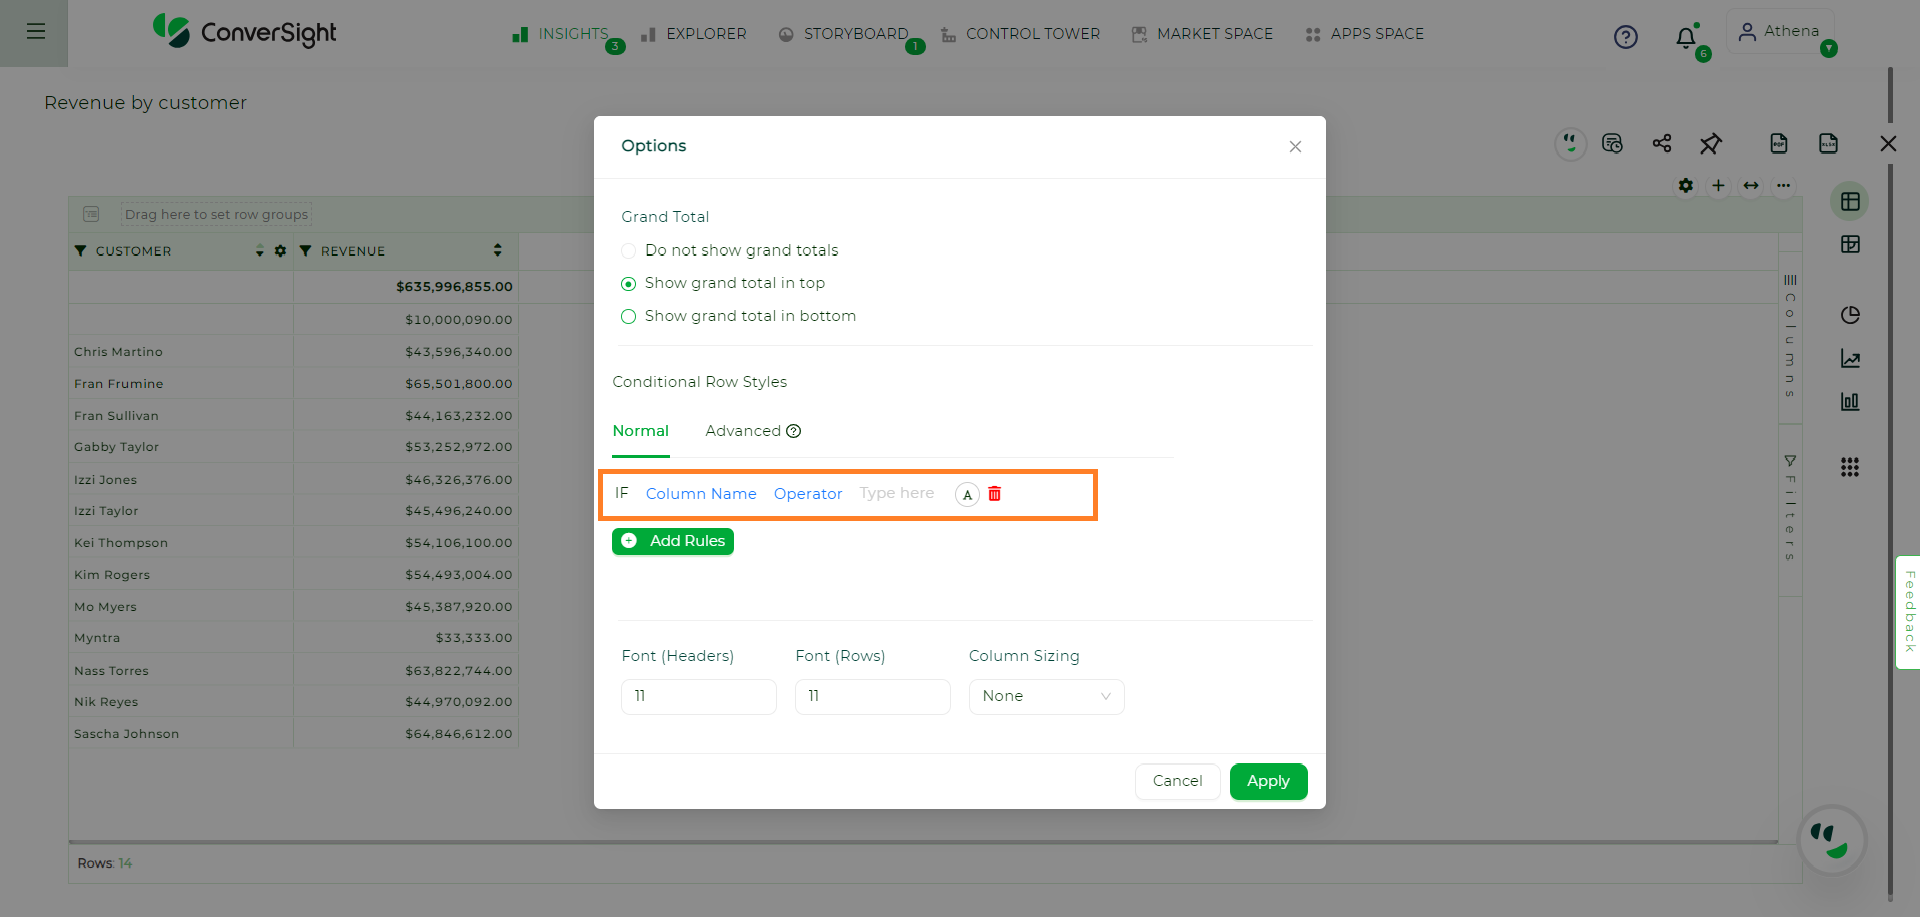Open the bar chart view in the sidebar
1920x918 pixels.
(1850, 402)
